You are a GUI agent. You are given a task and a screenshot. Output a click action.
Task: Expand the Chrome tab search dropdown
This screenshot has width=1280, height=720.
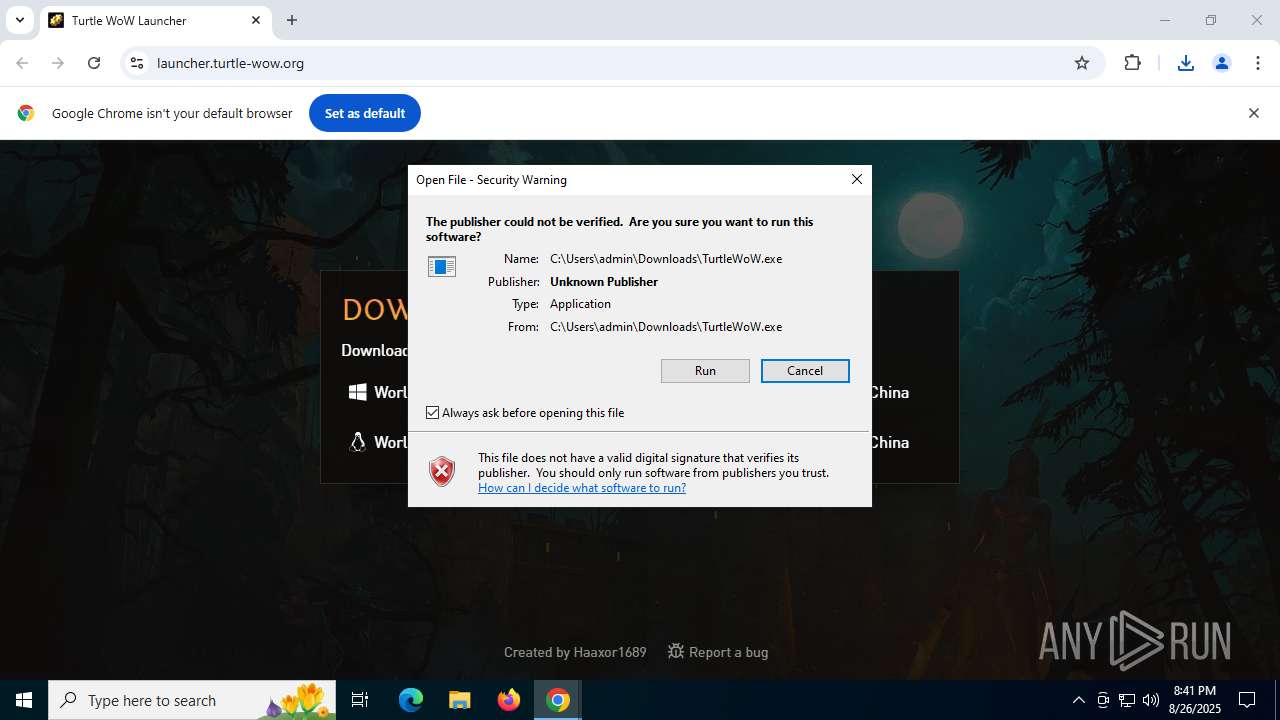(x=19, y=20)
